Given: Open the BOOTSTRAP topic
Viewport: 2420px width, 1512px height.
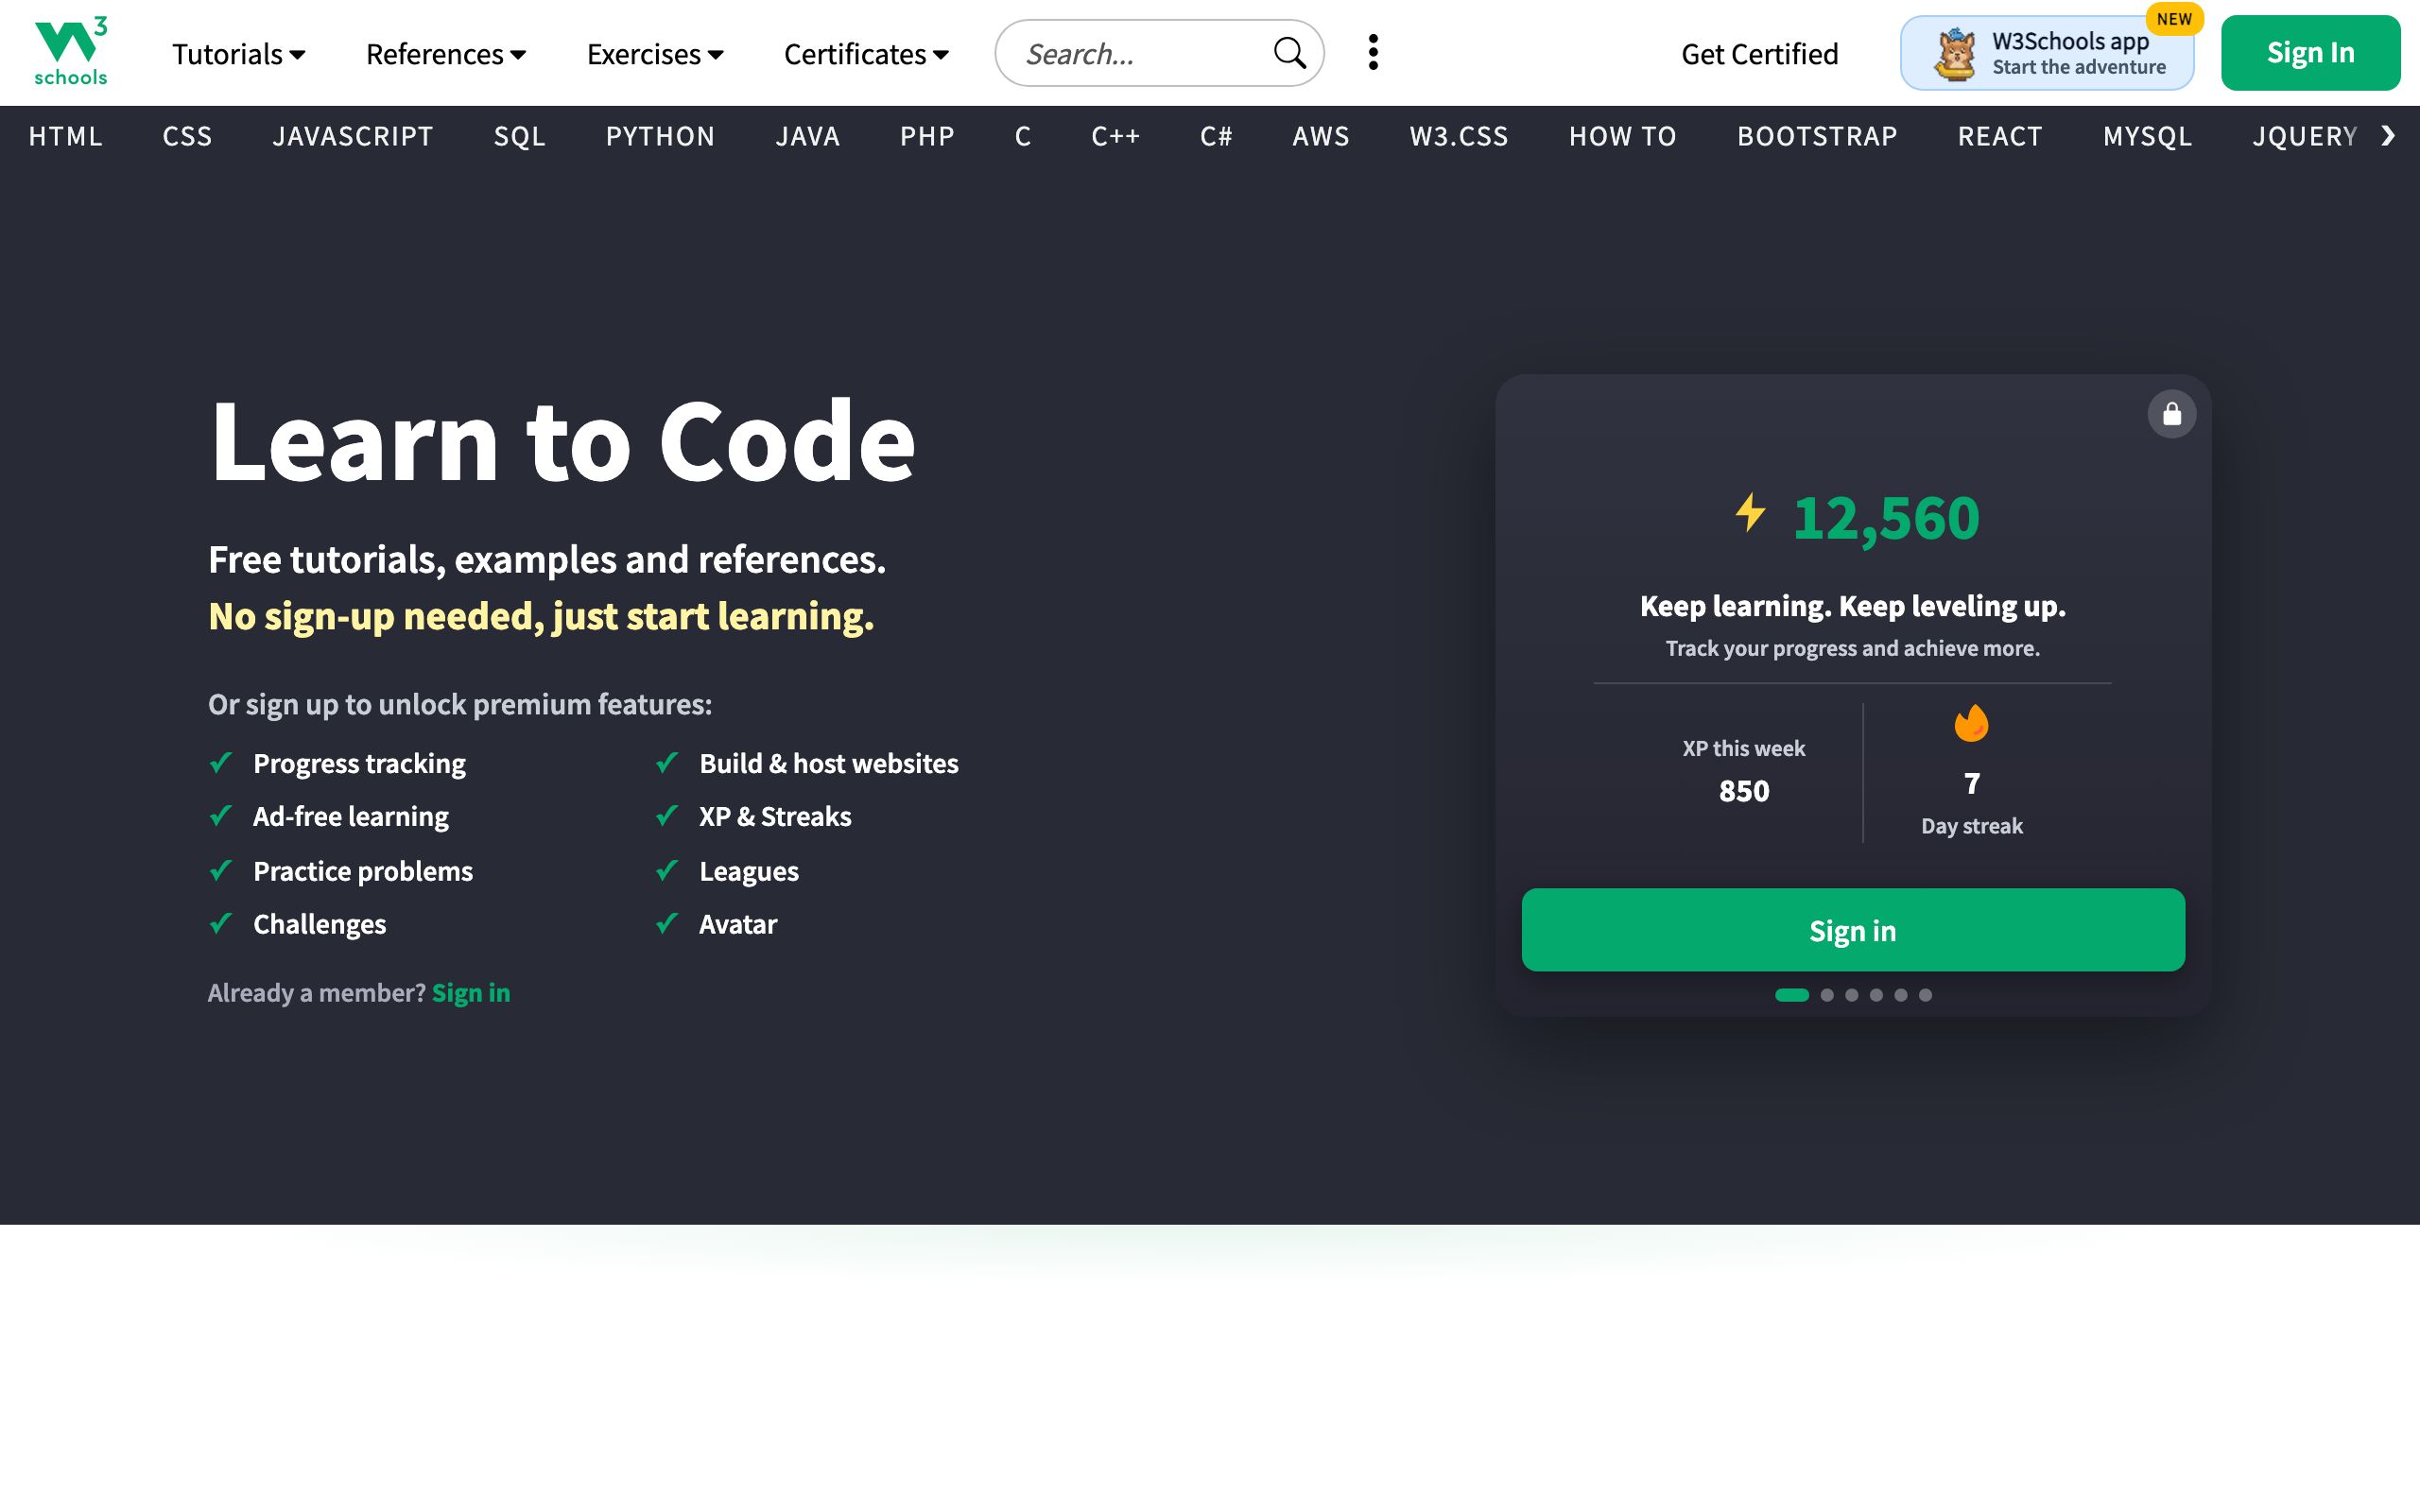Looking at the screenshot, I should coord(1817,137).
